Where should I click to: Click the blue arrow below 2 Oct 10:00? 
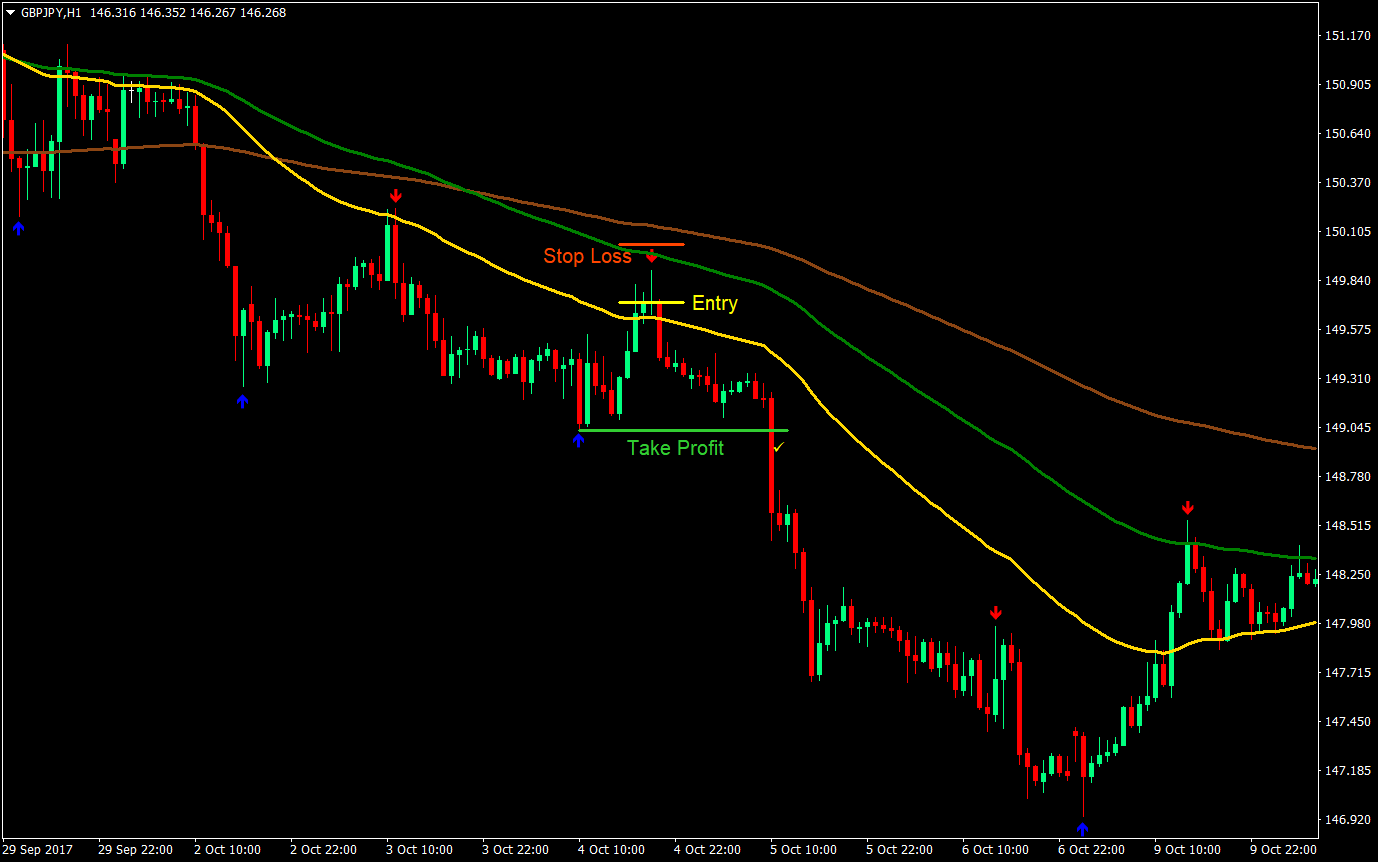[241, 400]
